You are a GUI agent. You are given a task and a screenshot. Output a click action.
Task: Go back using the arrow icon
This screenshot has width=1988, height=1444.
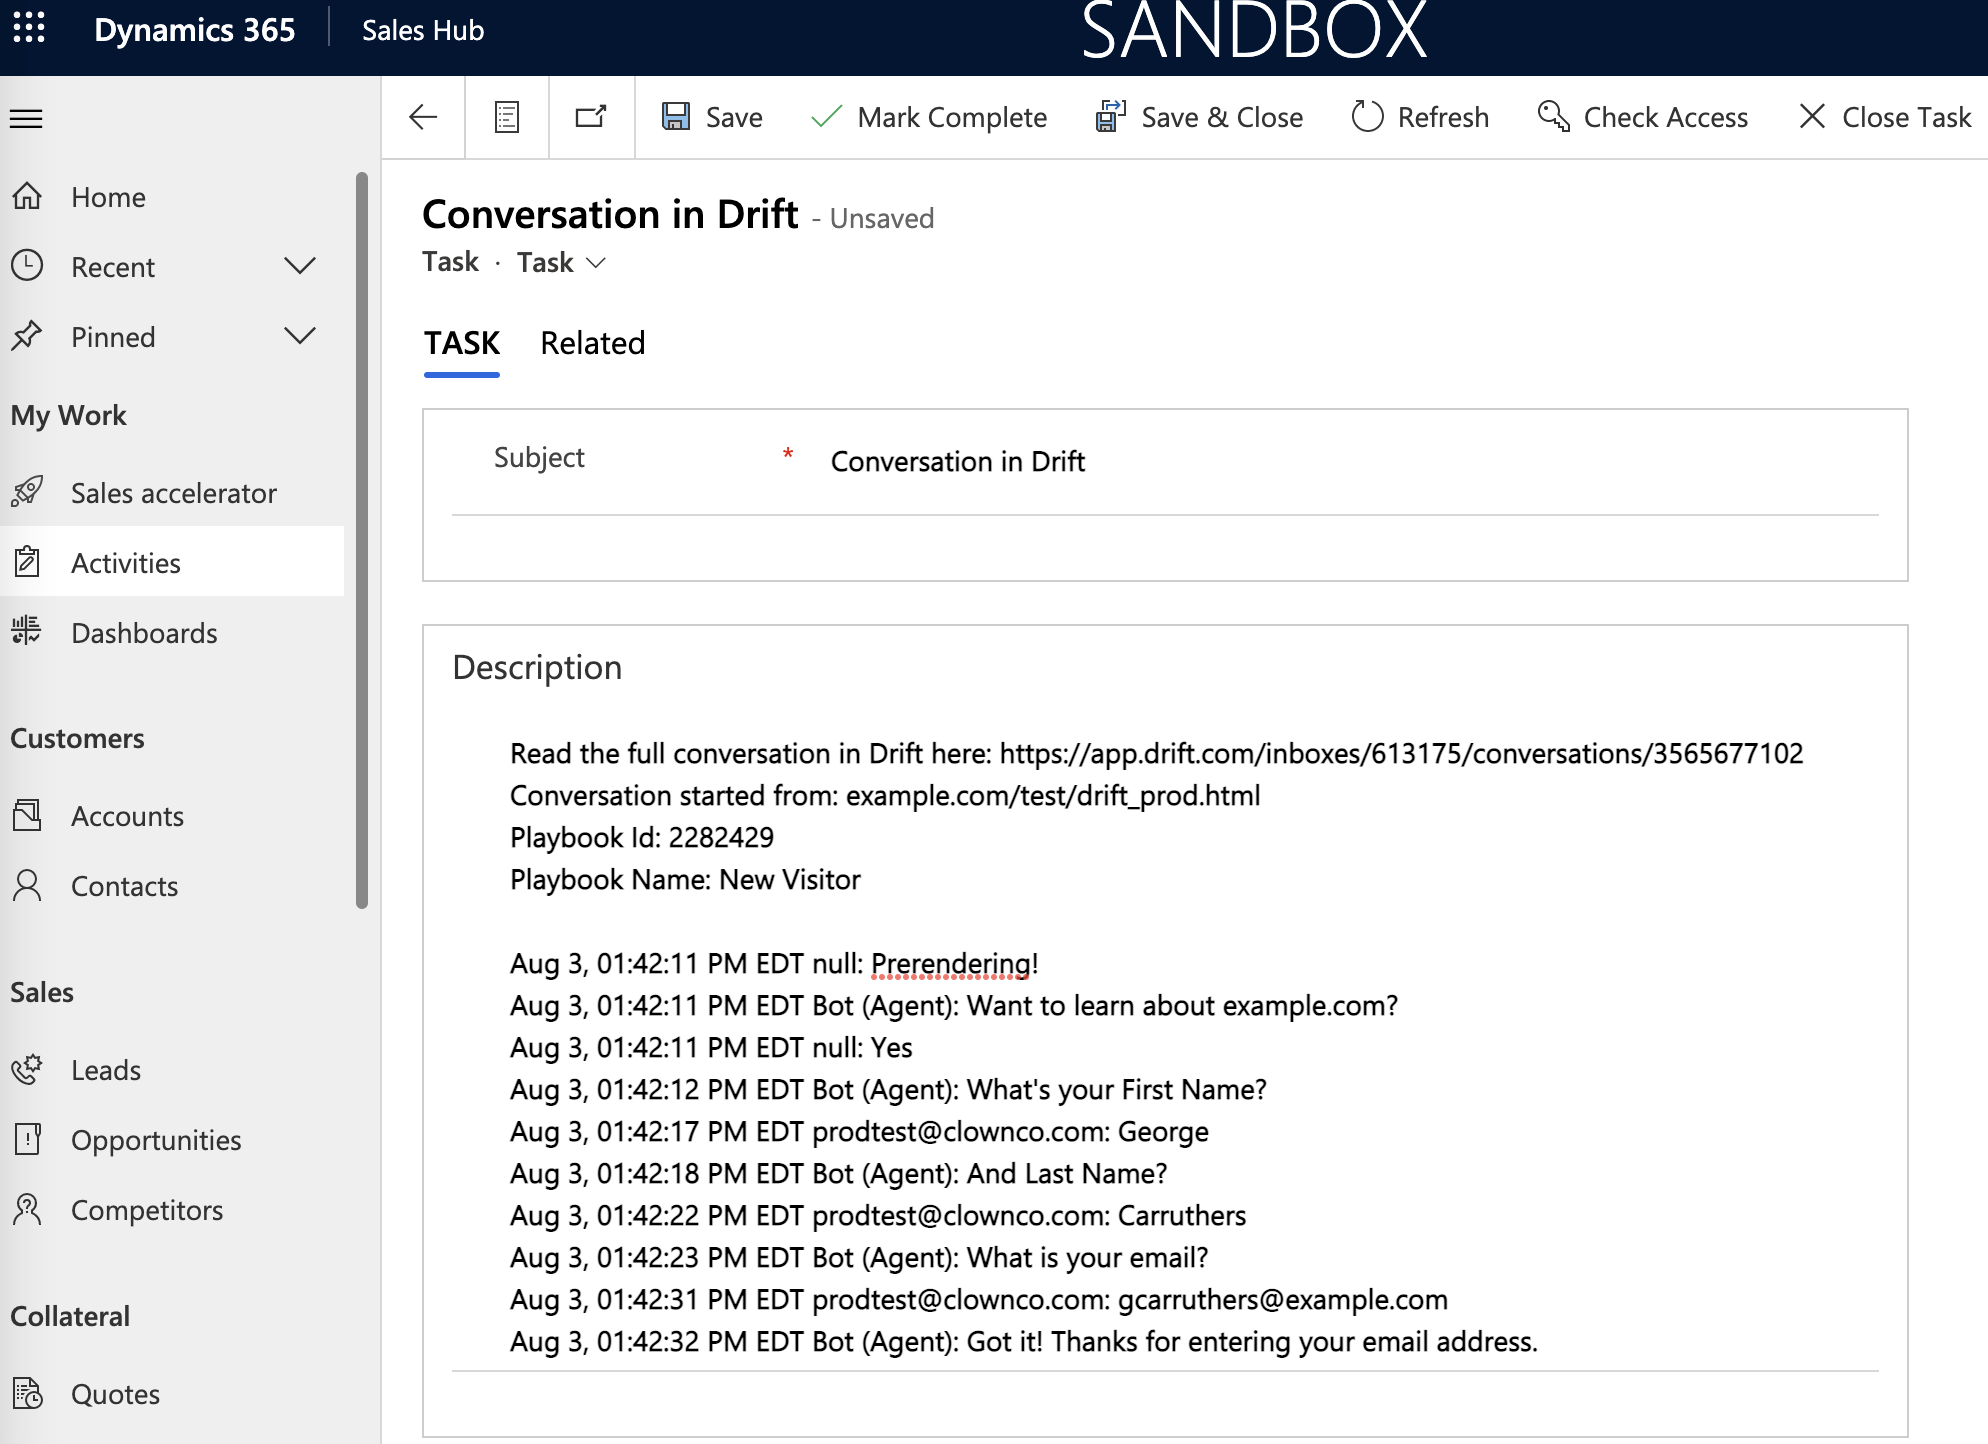(423, 117)
